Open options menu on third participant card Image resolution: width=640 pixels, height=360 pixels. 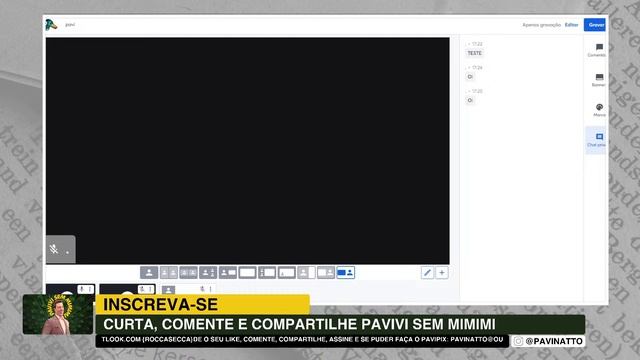(x=211, y=289)
